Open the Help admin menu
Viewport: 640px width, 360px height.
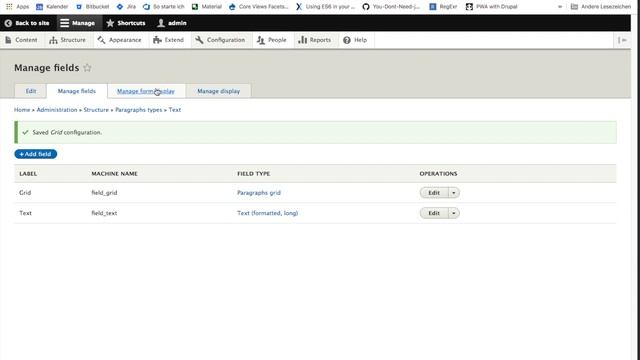click(x=355, y=40)
